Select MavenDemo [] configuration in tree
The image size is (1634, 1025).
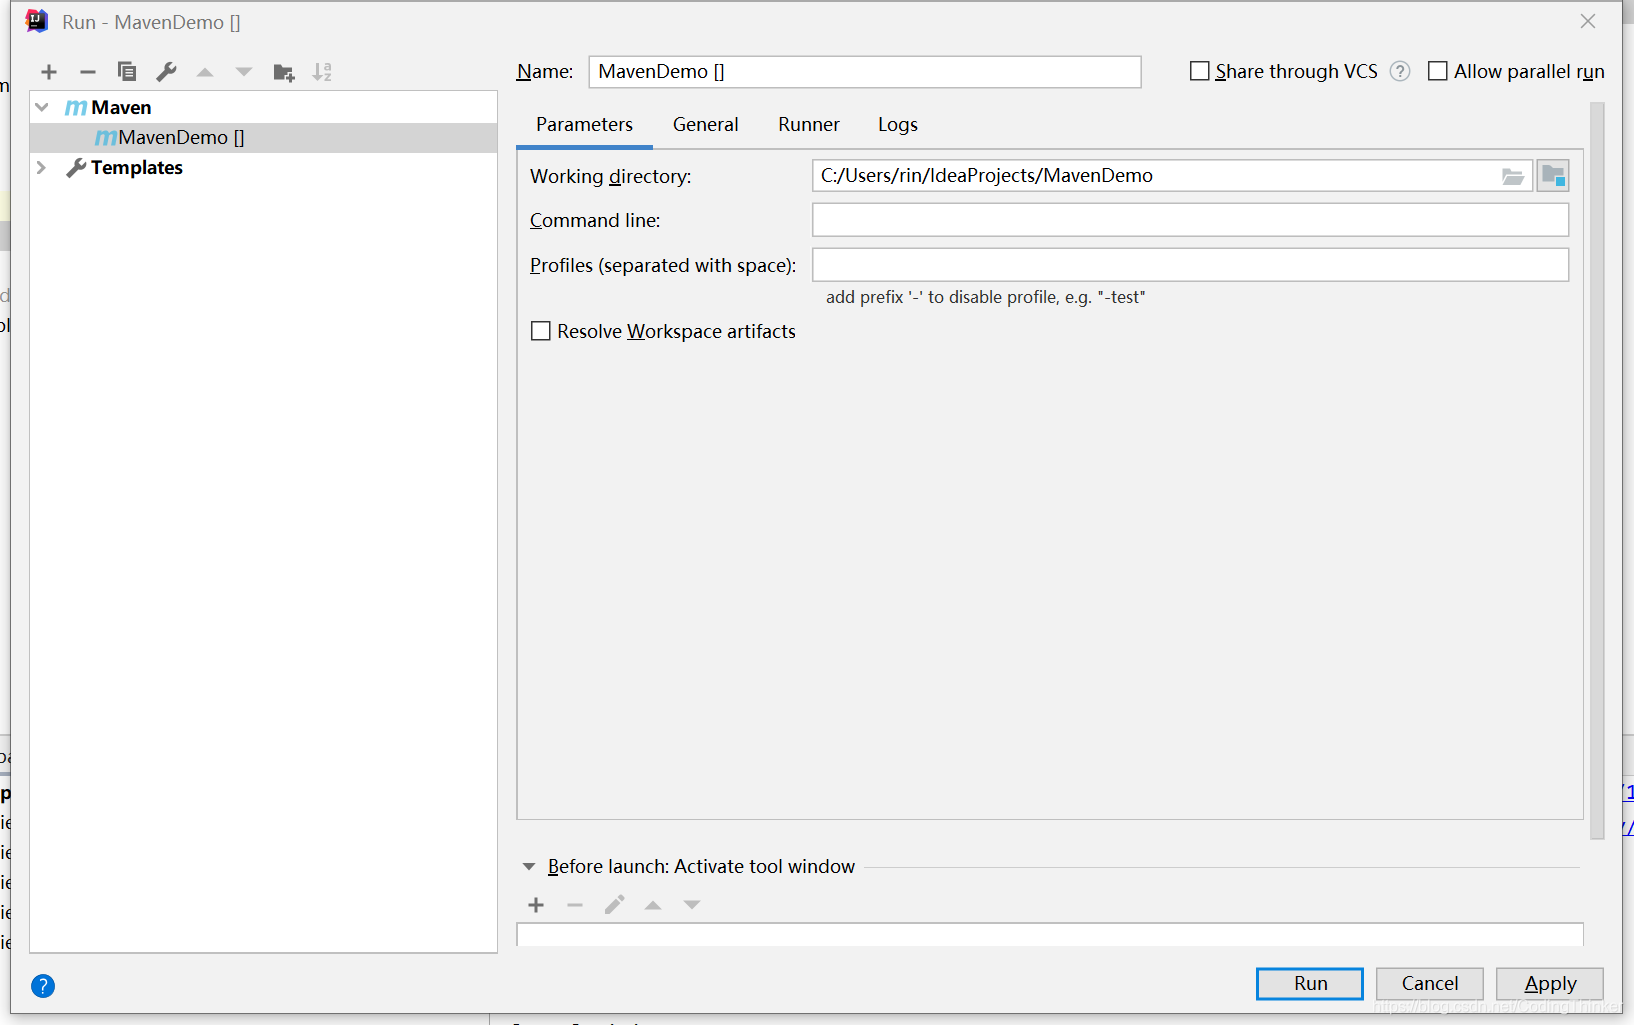[x=264, y=137]
